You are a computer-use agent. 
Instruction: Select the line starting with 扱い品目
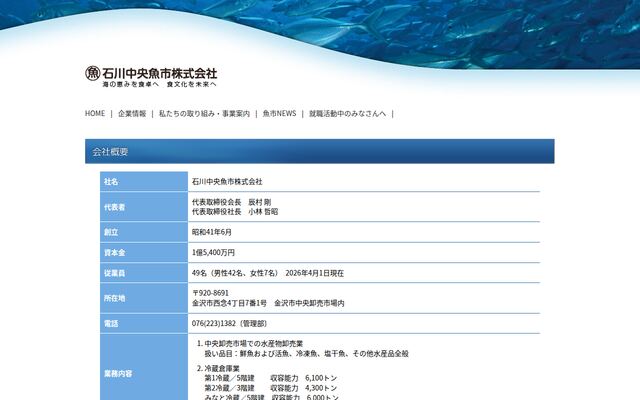(x=307, y=354)
